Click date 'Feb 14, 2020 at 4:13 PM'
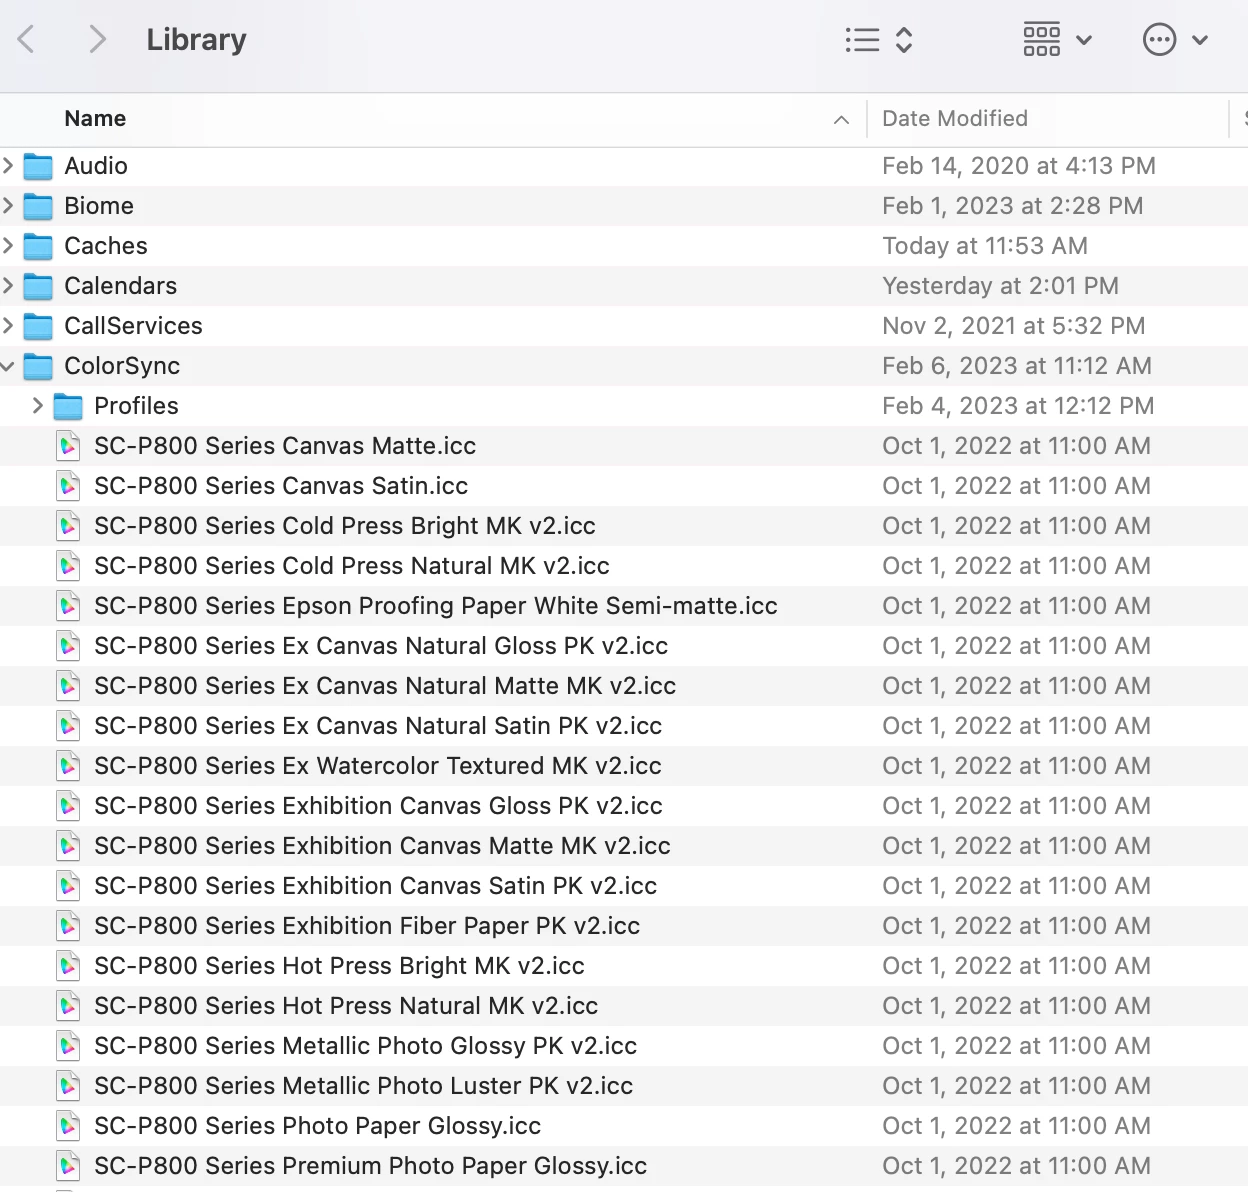 (1019, 166)
